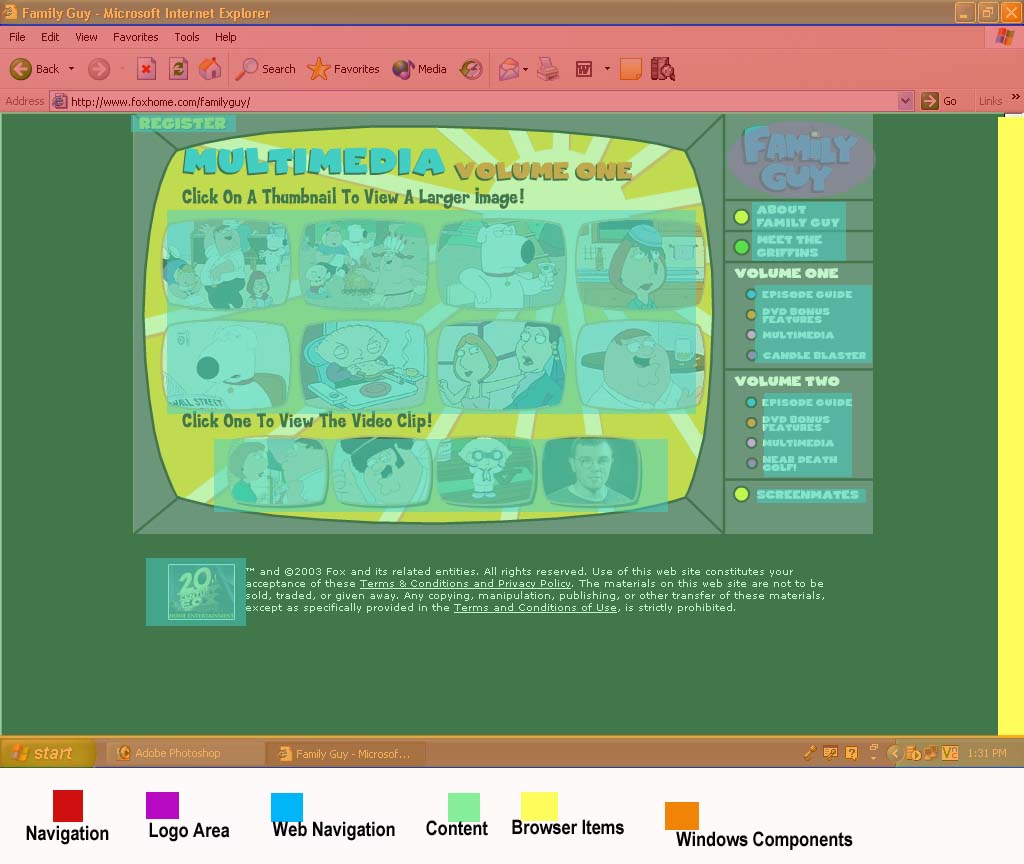Open the Search toolbar button
This screenshot has width=1024, height=864.
[x=266, y=69]
